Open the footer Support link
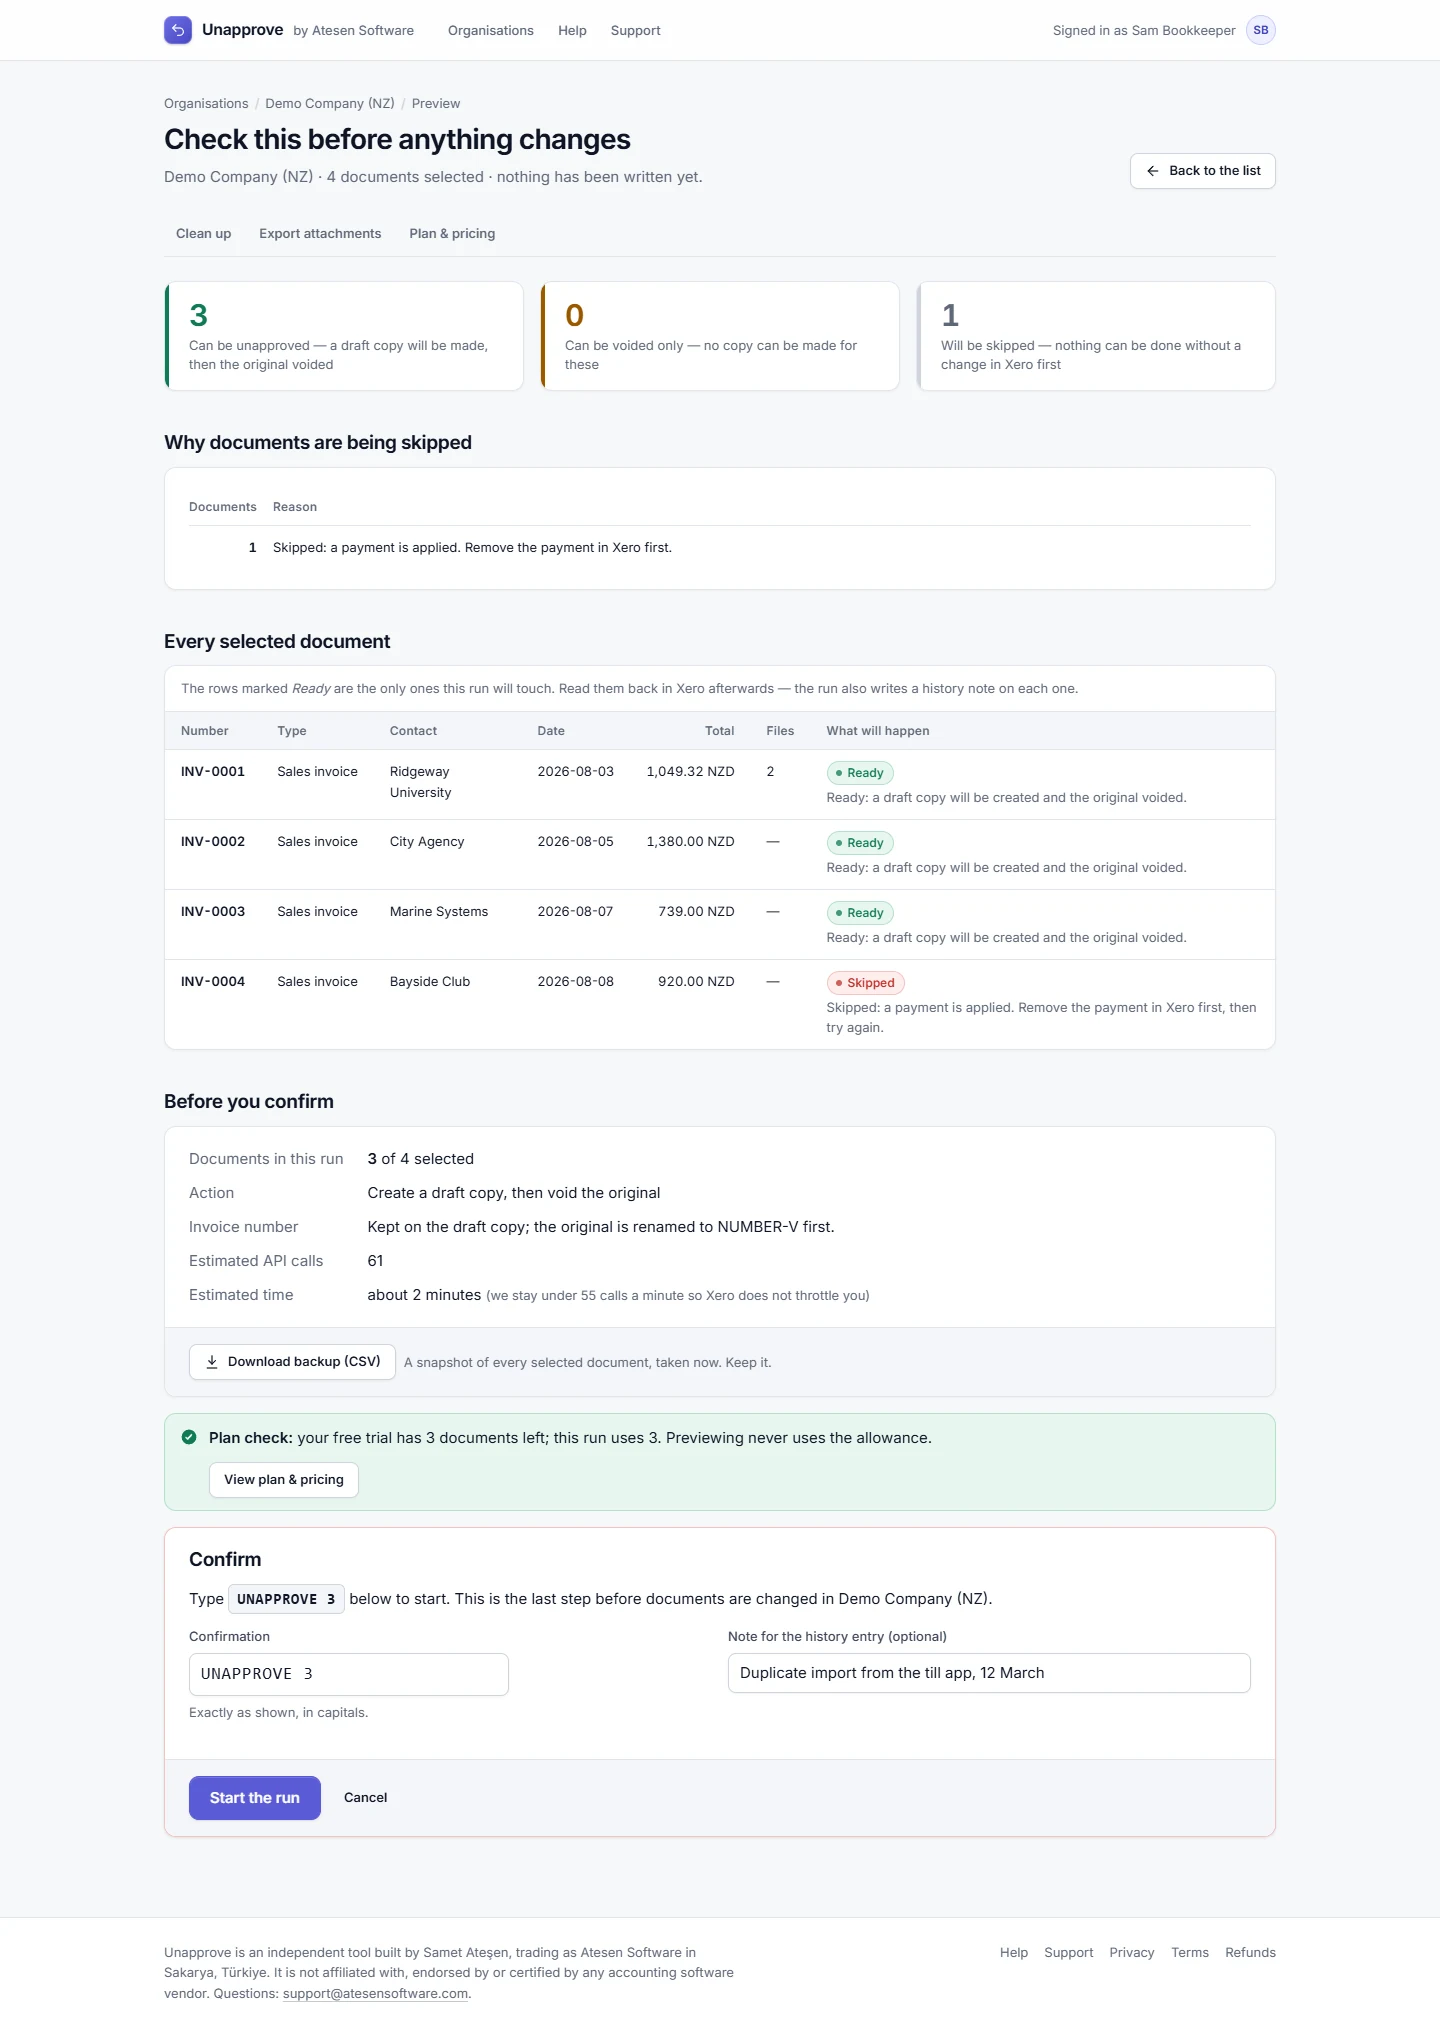Screen dimensions: 1440x2028 pos(1069,1952)
